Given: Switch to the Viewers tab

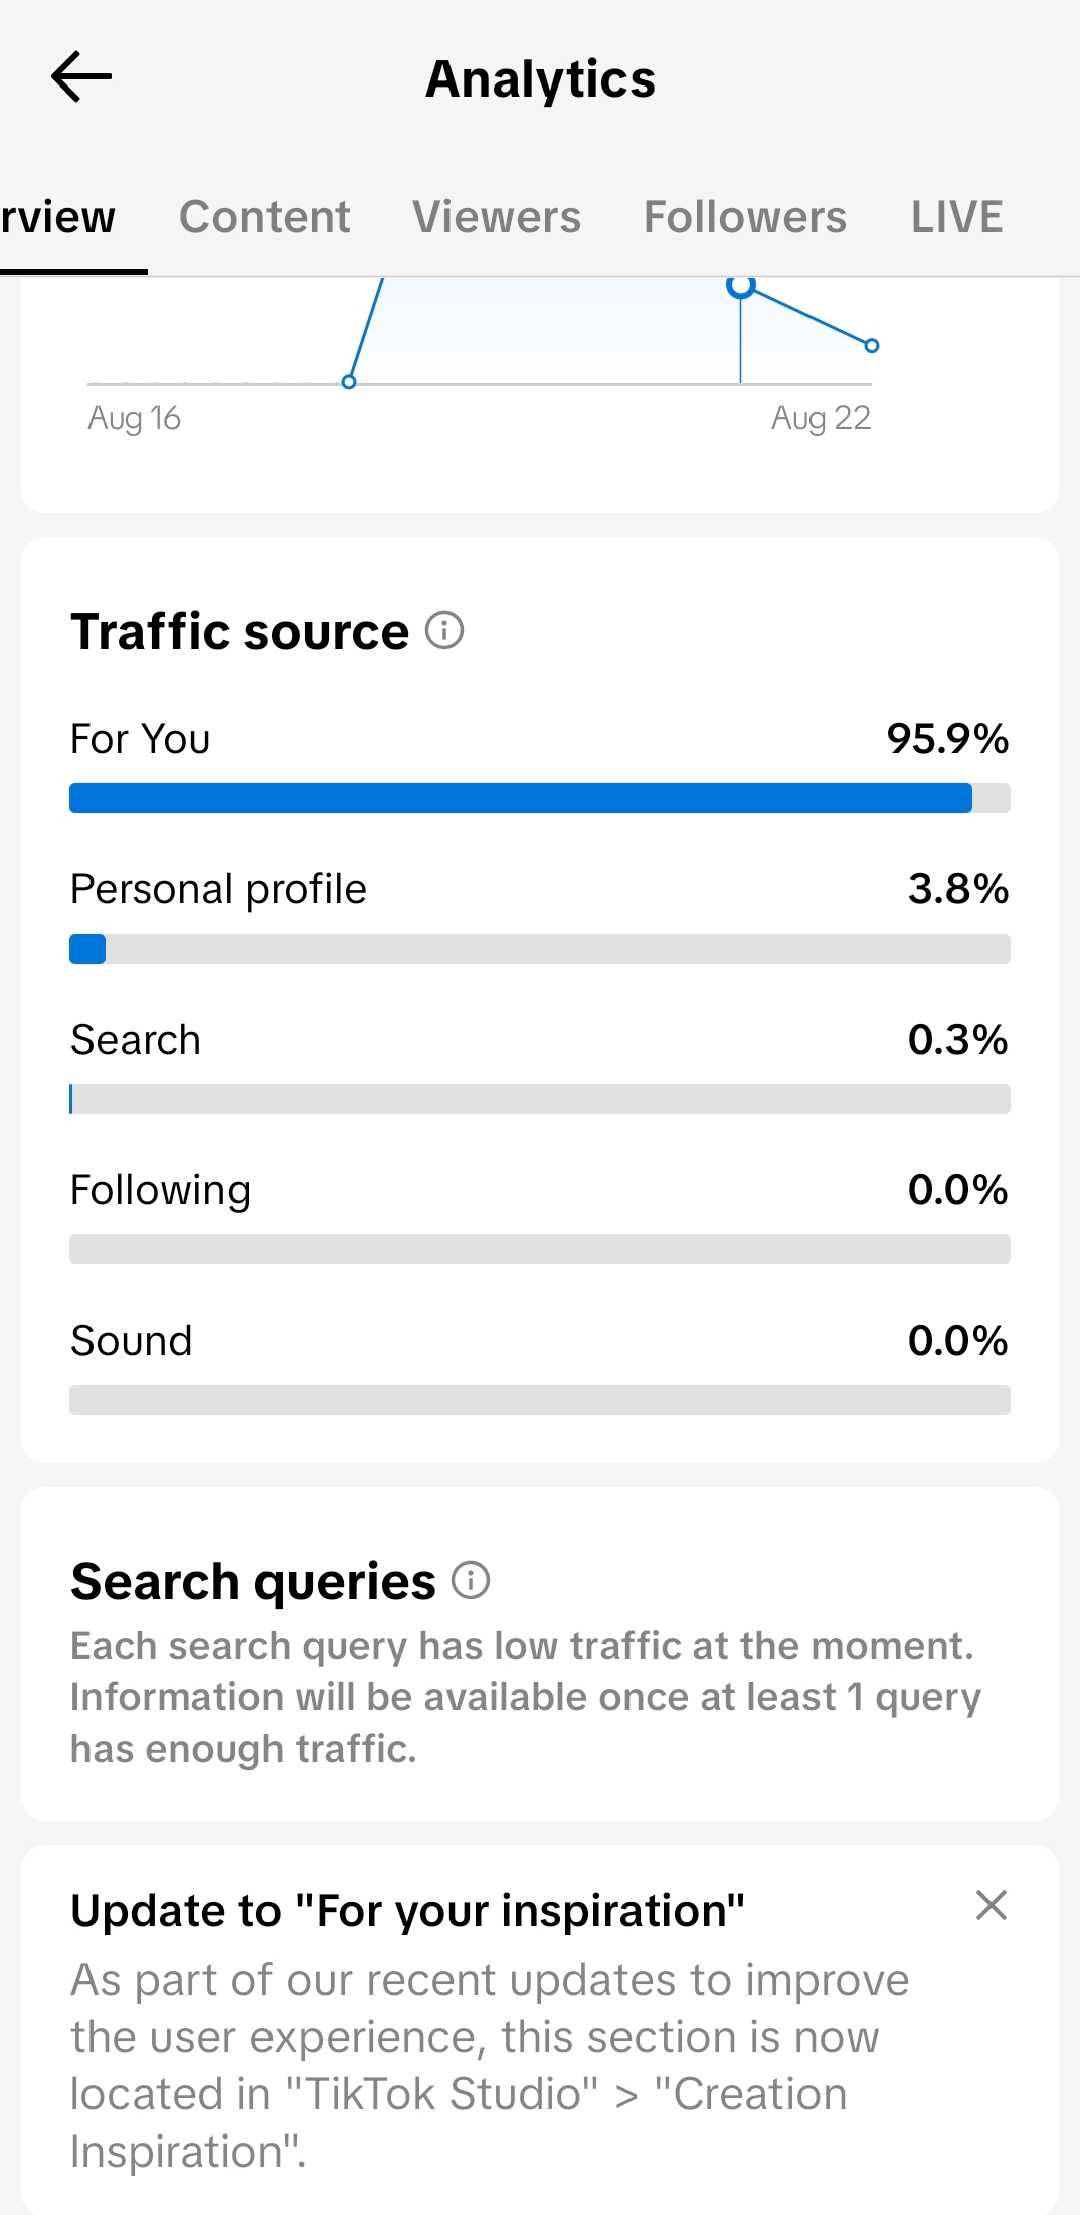Looking at the screenshot, I should pos(496,217).
